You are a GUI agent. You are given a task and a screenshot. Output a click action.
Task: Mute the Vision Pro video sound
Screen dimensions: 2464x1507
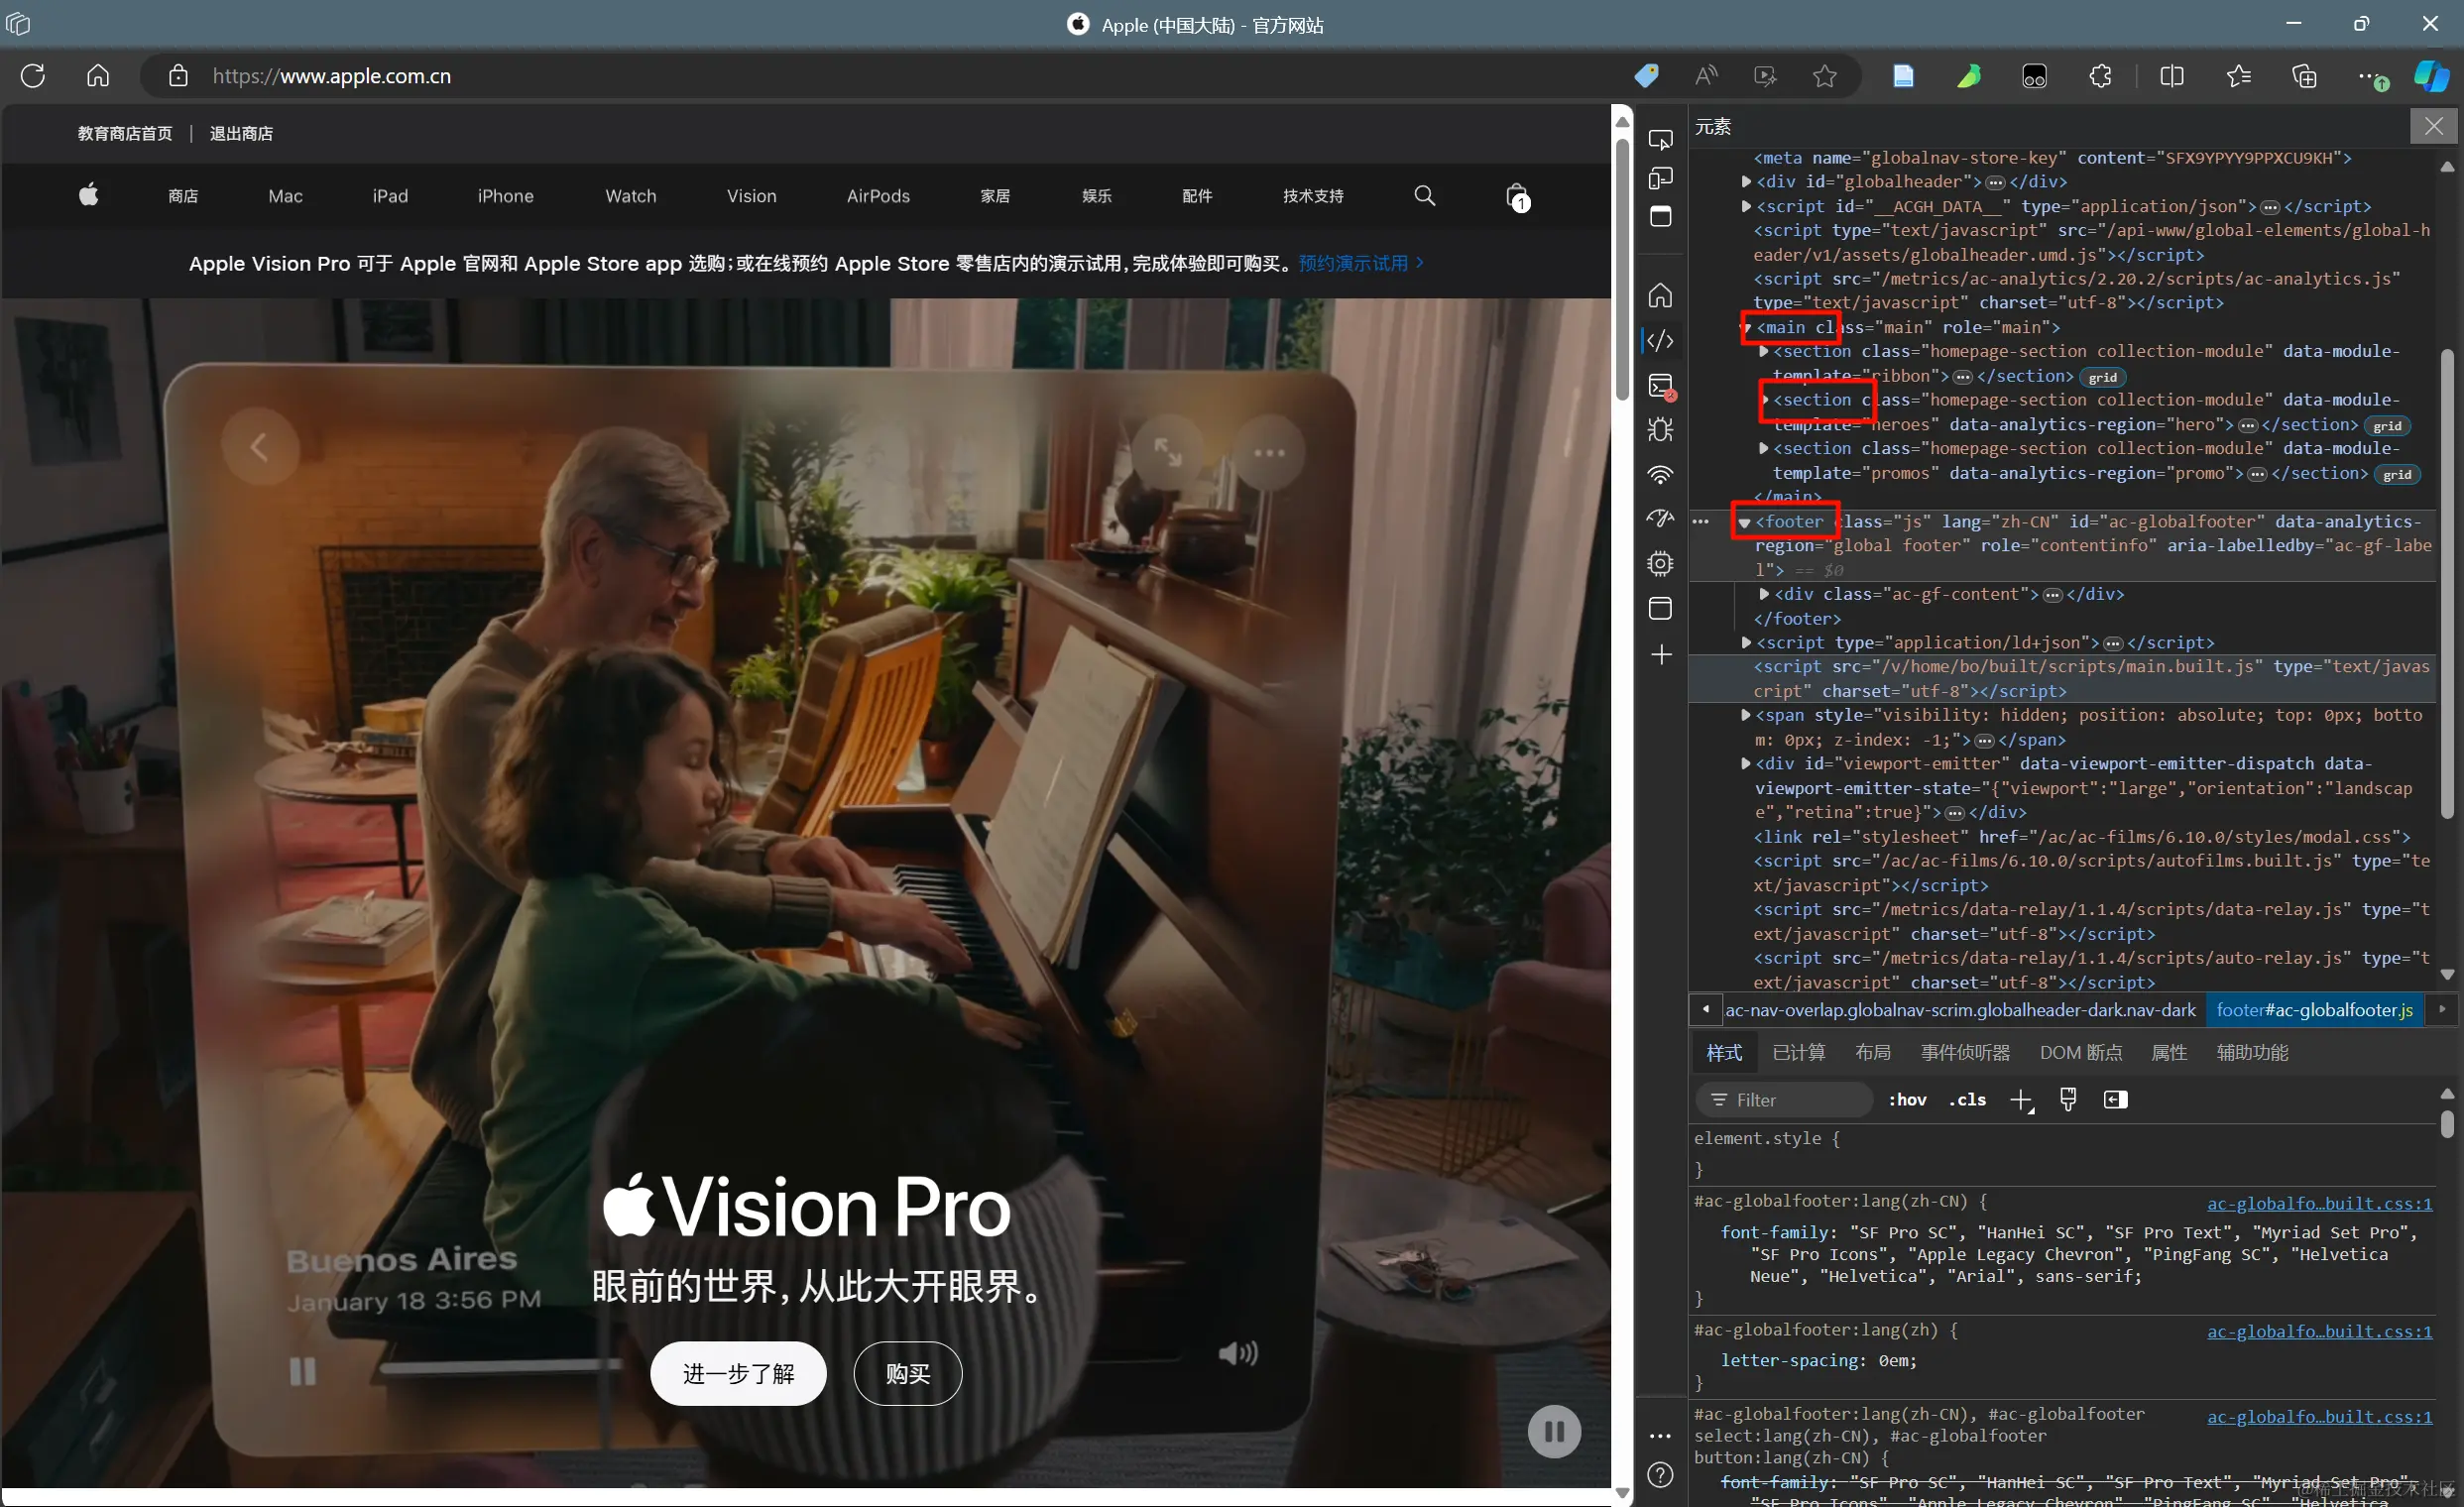(1238, 1354)
